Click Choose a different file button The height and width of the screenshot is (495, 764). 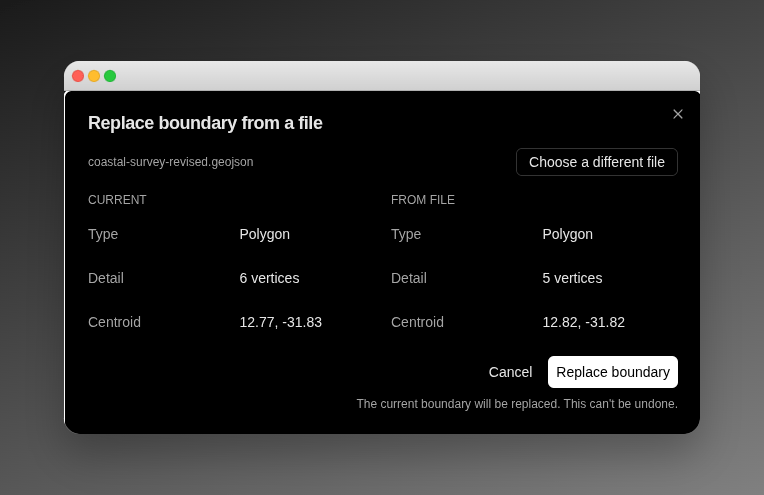[x=597, y=162]
